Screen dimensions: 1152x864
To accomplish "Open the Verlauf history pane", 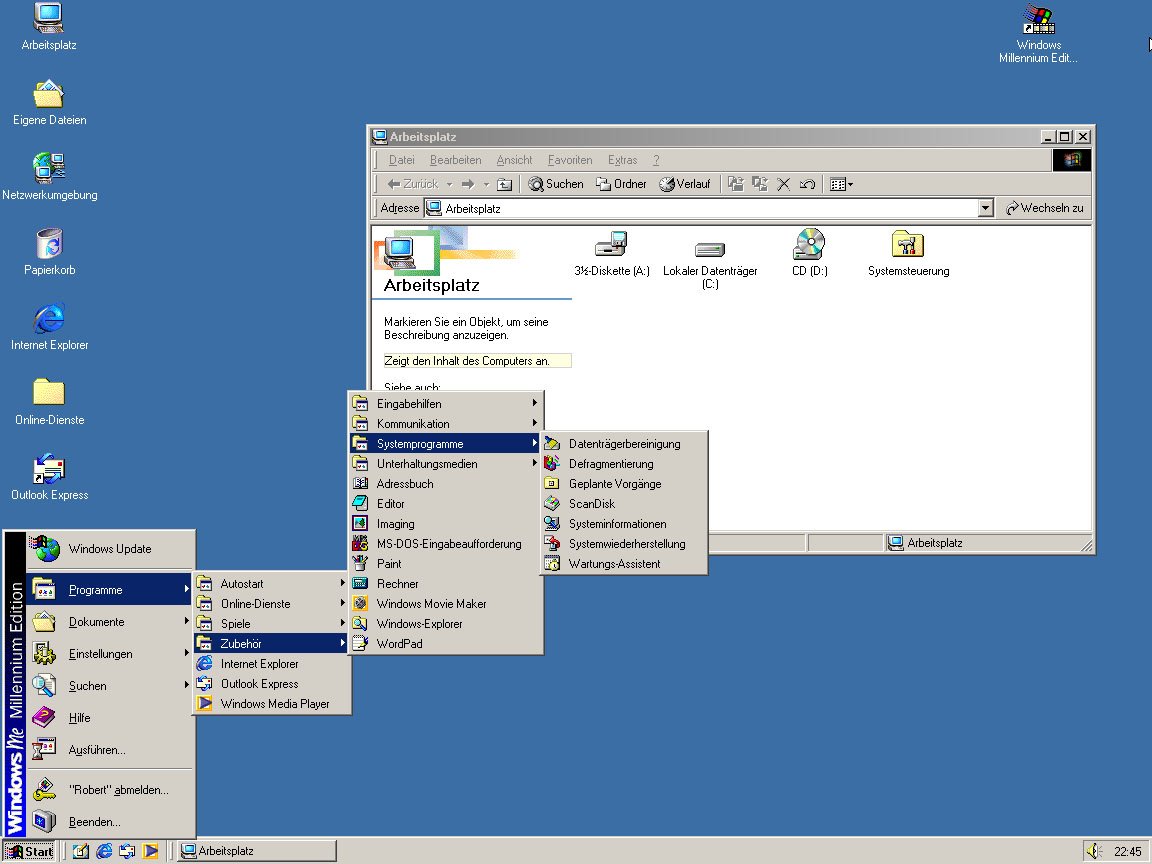I will click(684, 184).
